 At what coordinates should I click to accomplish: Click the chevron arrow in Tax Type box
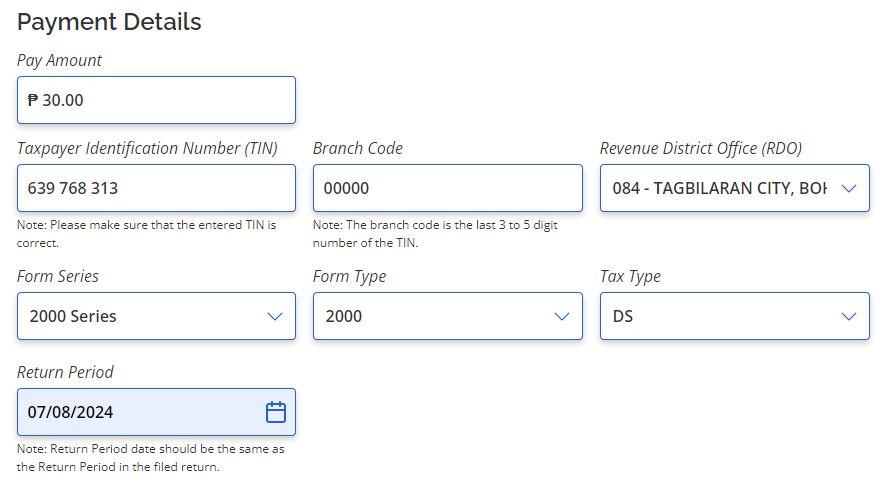pos(849,316)
